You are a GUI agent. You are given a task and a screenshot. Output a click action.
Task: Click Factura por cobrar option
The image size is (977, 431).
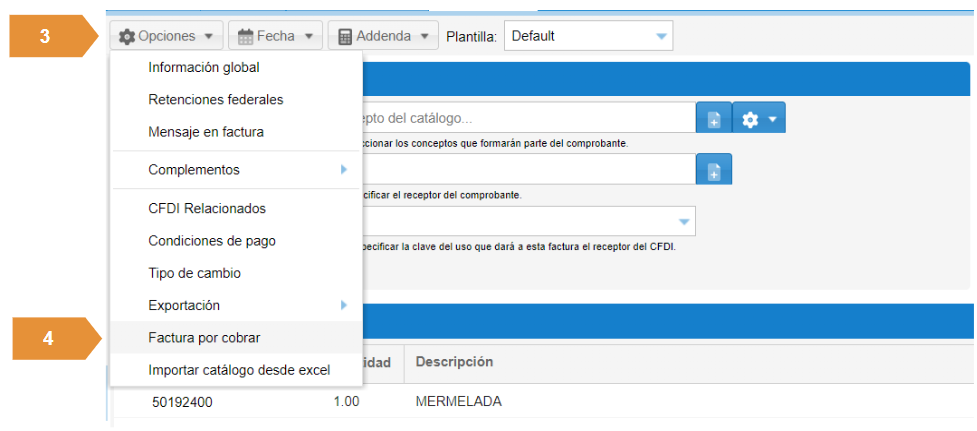click(204, 338)
